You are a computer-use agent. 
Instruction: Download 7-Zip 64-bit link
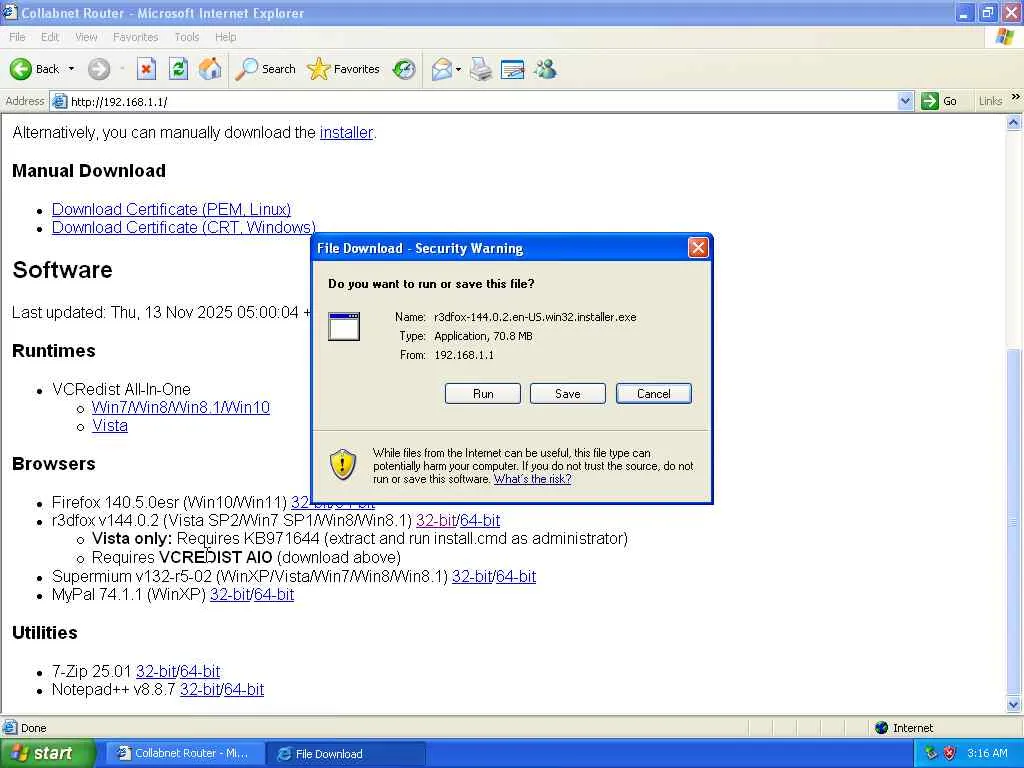coord(200,671)
